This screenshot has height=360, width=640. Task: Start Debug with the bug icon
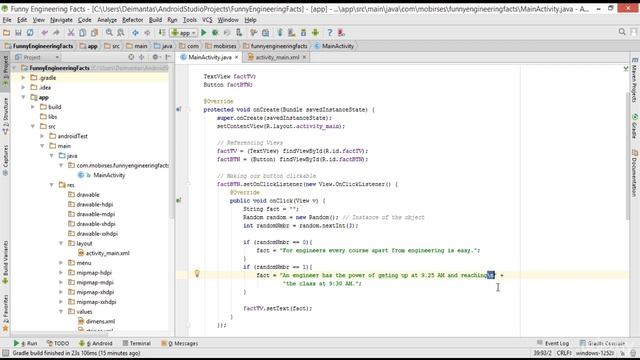pyautogui.click(x=215, y=33)
